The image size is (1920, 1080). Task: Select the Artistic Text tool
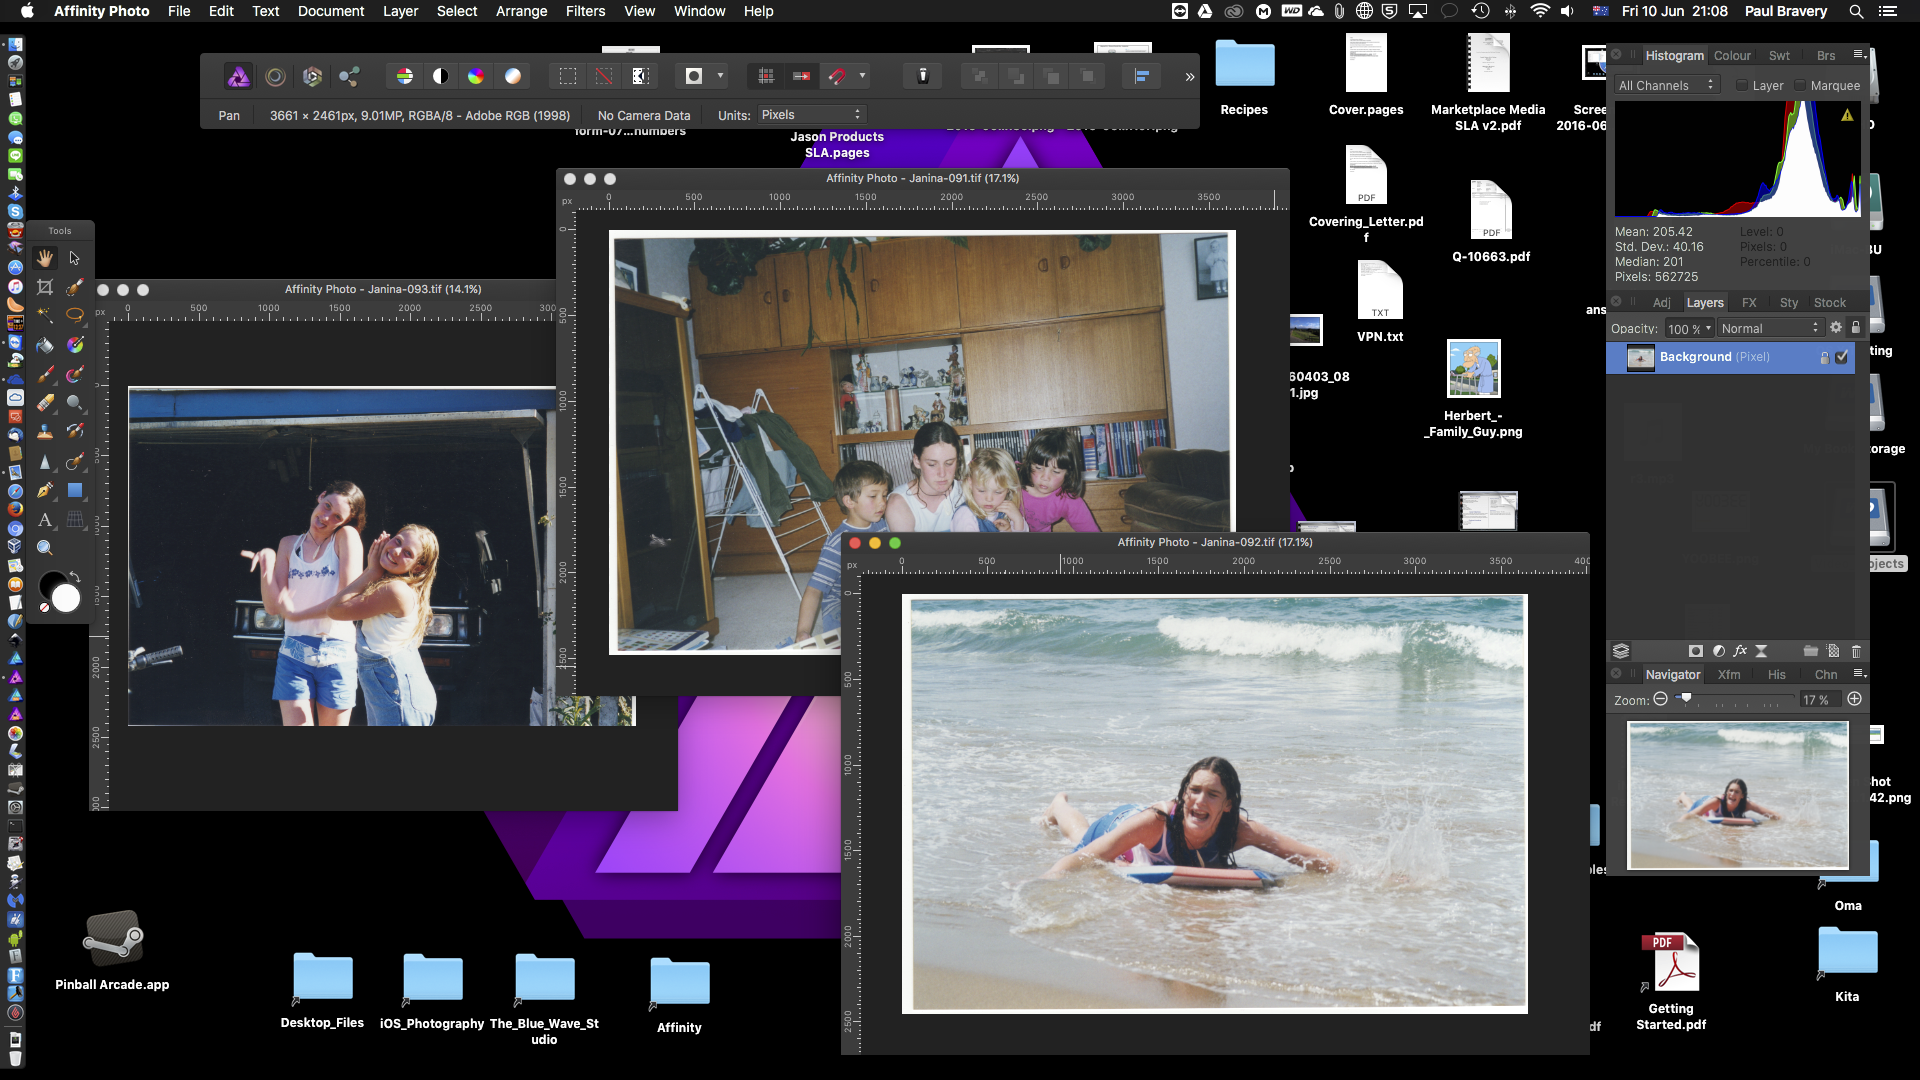pos(45,519)
